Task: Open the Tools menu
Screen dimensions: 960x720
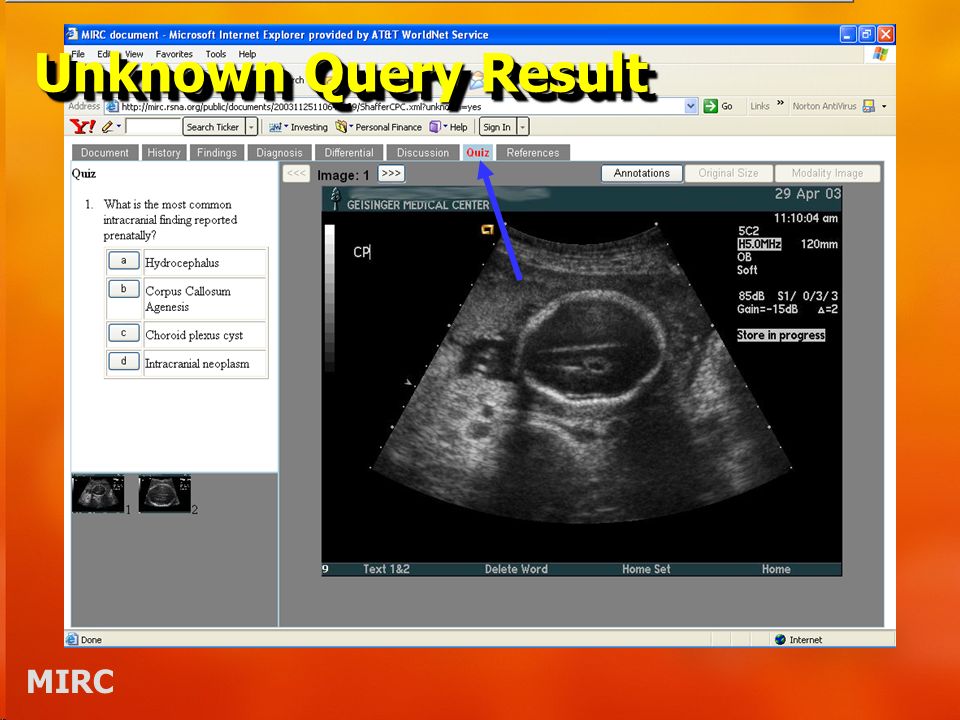Action: [216, 54]
